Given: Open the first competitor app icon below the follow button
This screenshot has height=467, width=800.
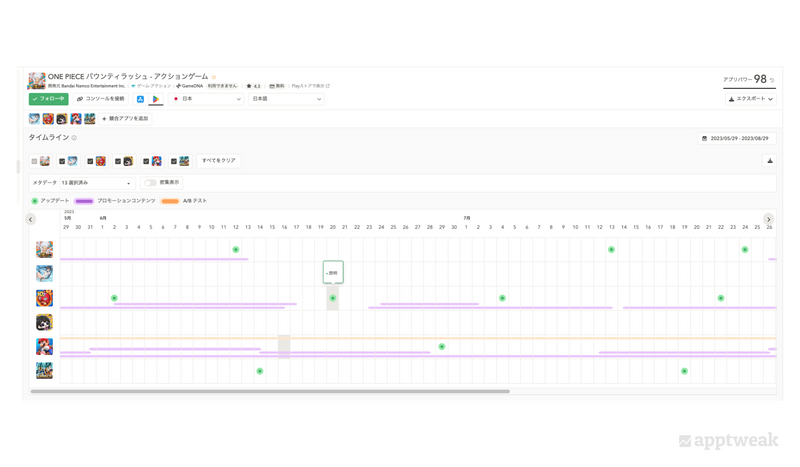Looking at the screenshot, I should [x=34, y=118].
